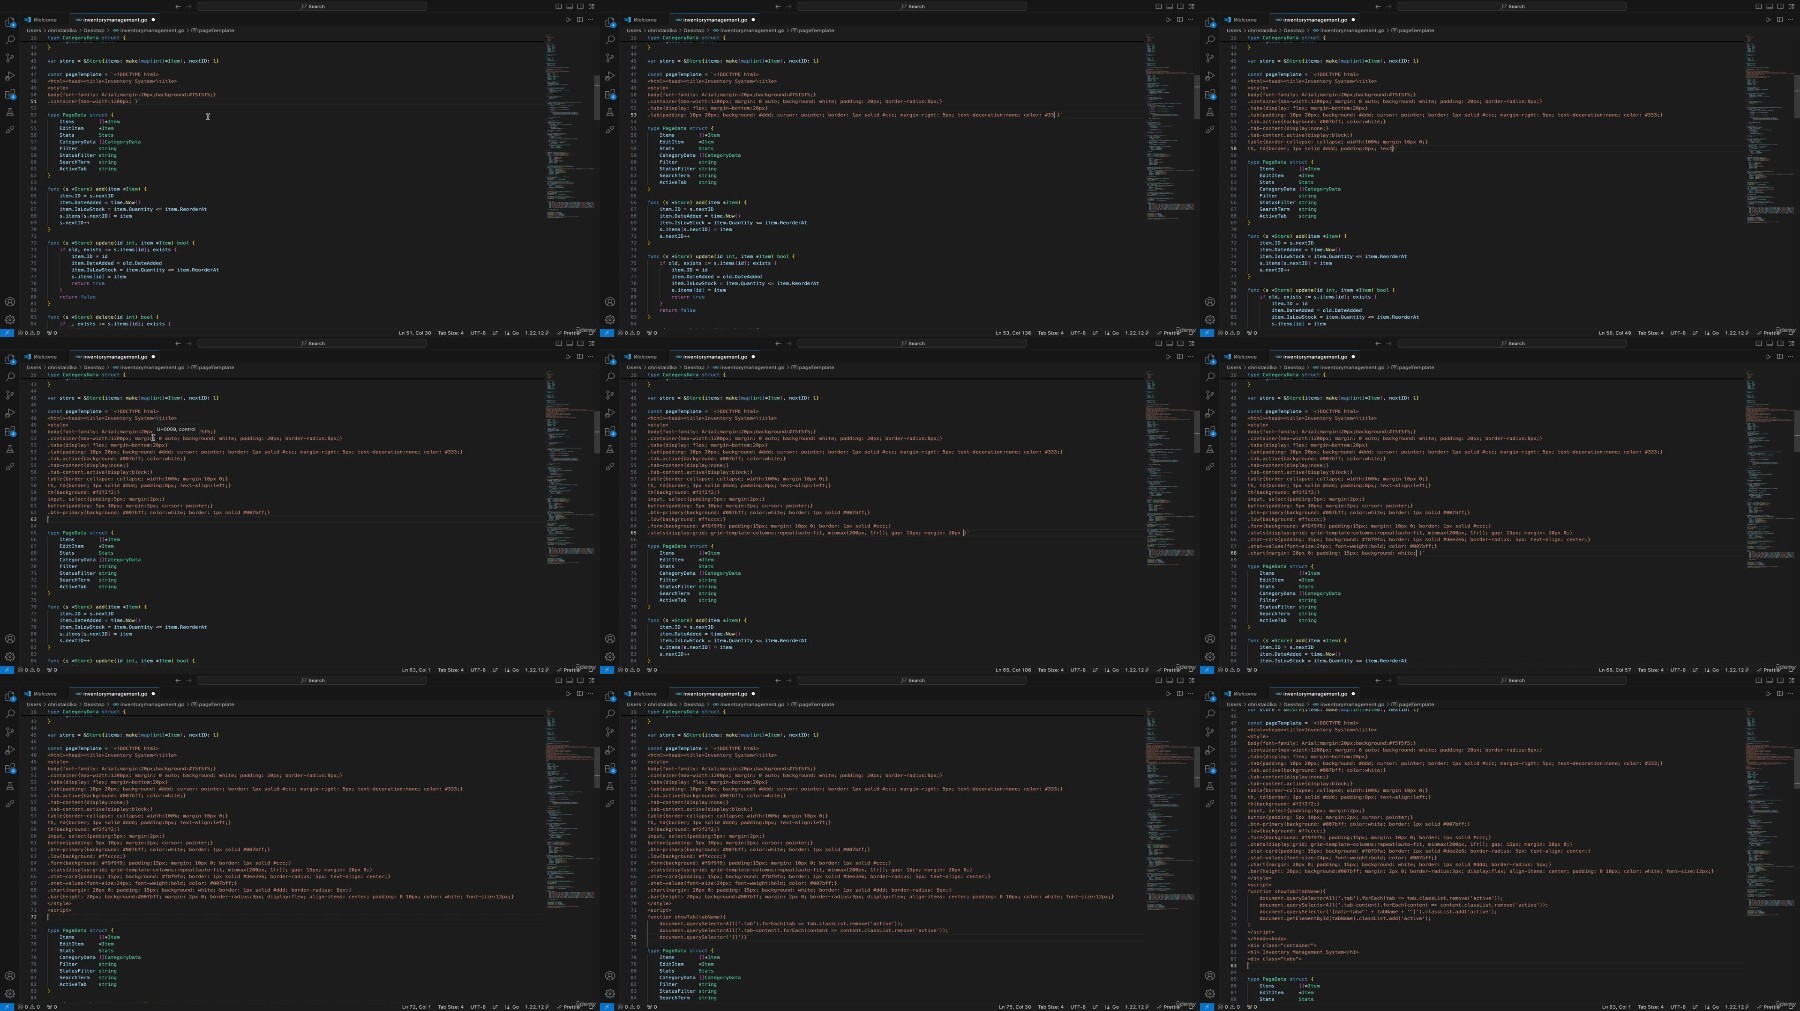This screenshot has height=1011, width=1800.
Task: Select inventorymanagement.go tab in Ln 51, Col 30 window
Action: (x=113, y=19)
